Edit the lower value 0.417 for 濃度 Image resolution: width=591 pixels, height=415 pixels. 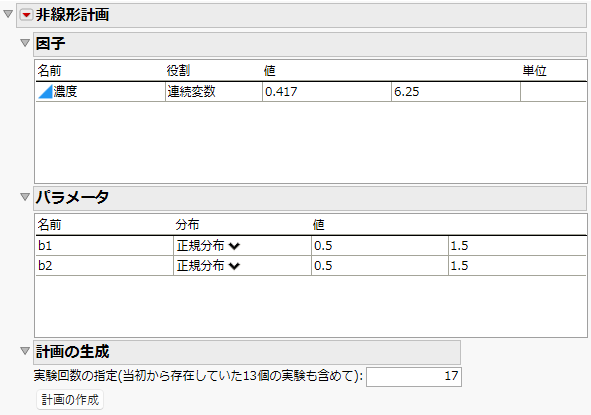click(x=327, y=92)
